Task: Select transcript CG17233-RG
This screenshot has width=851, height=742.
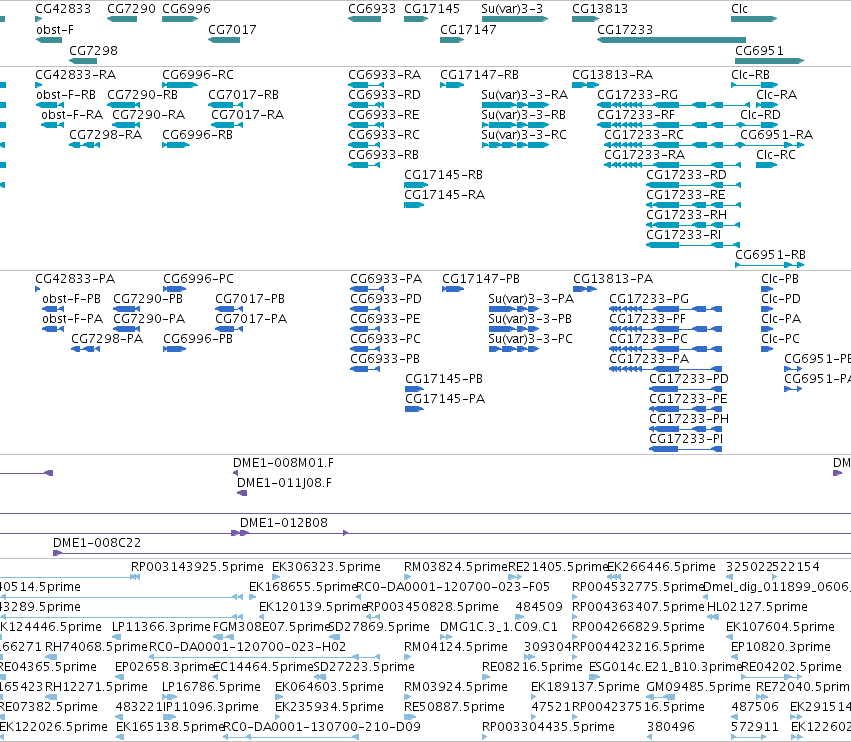Action: click(637, 94)
